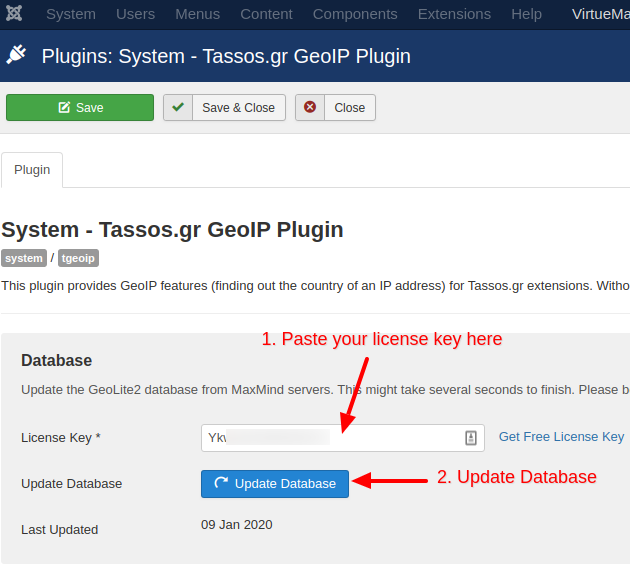Image resolution: width=630 pixels, height=566 pixels.
Task: Select the Plugin tab
Action: [x=32, y=170]
